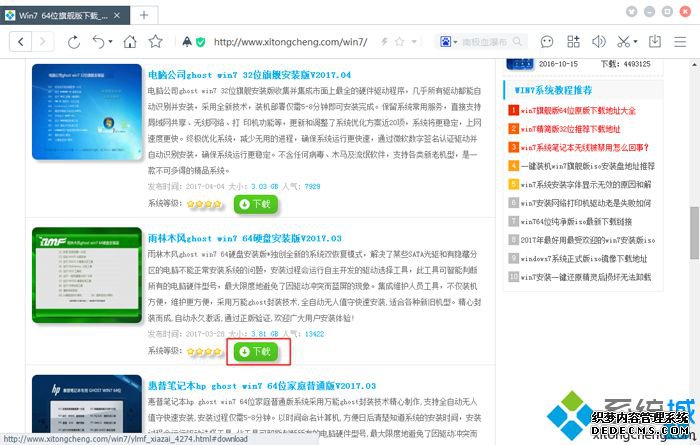The image size is (700, 445).
Task: Open the extensions grid plus icon
Action: pyautogui.click(x=573, y=42)
